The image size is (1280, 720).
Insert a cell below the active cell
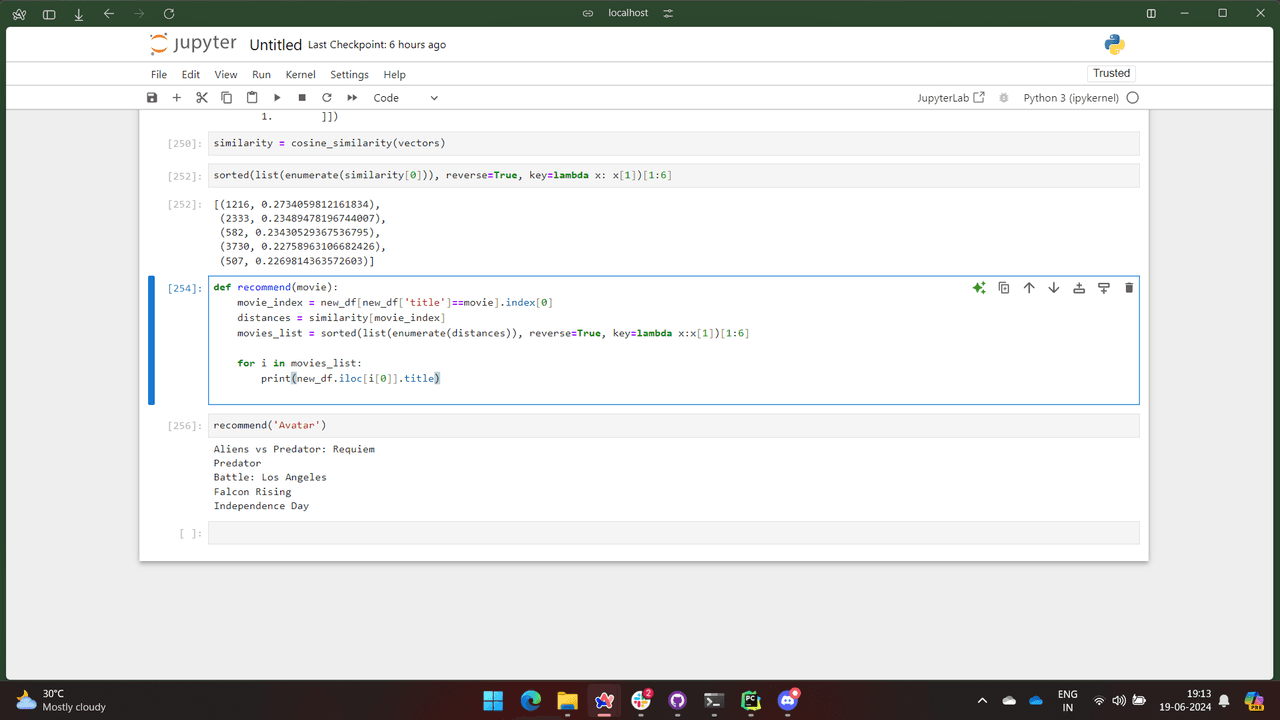click(1104, 288)
